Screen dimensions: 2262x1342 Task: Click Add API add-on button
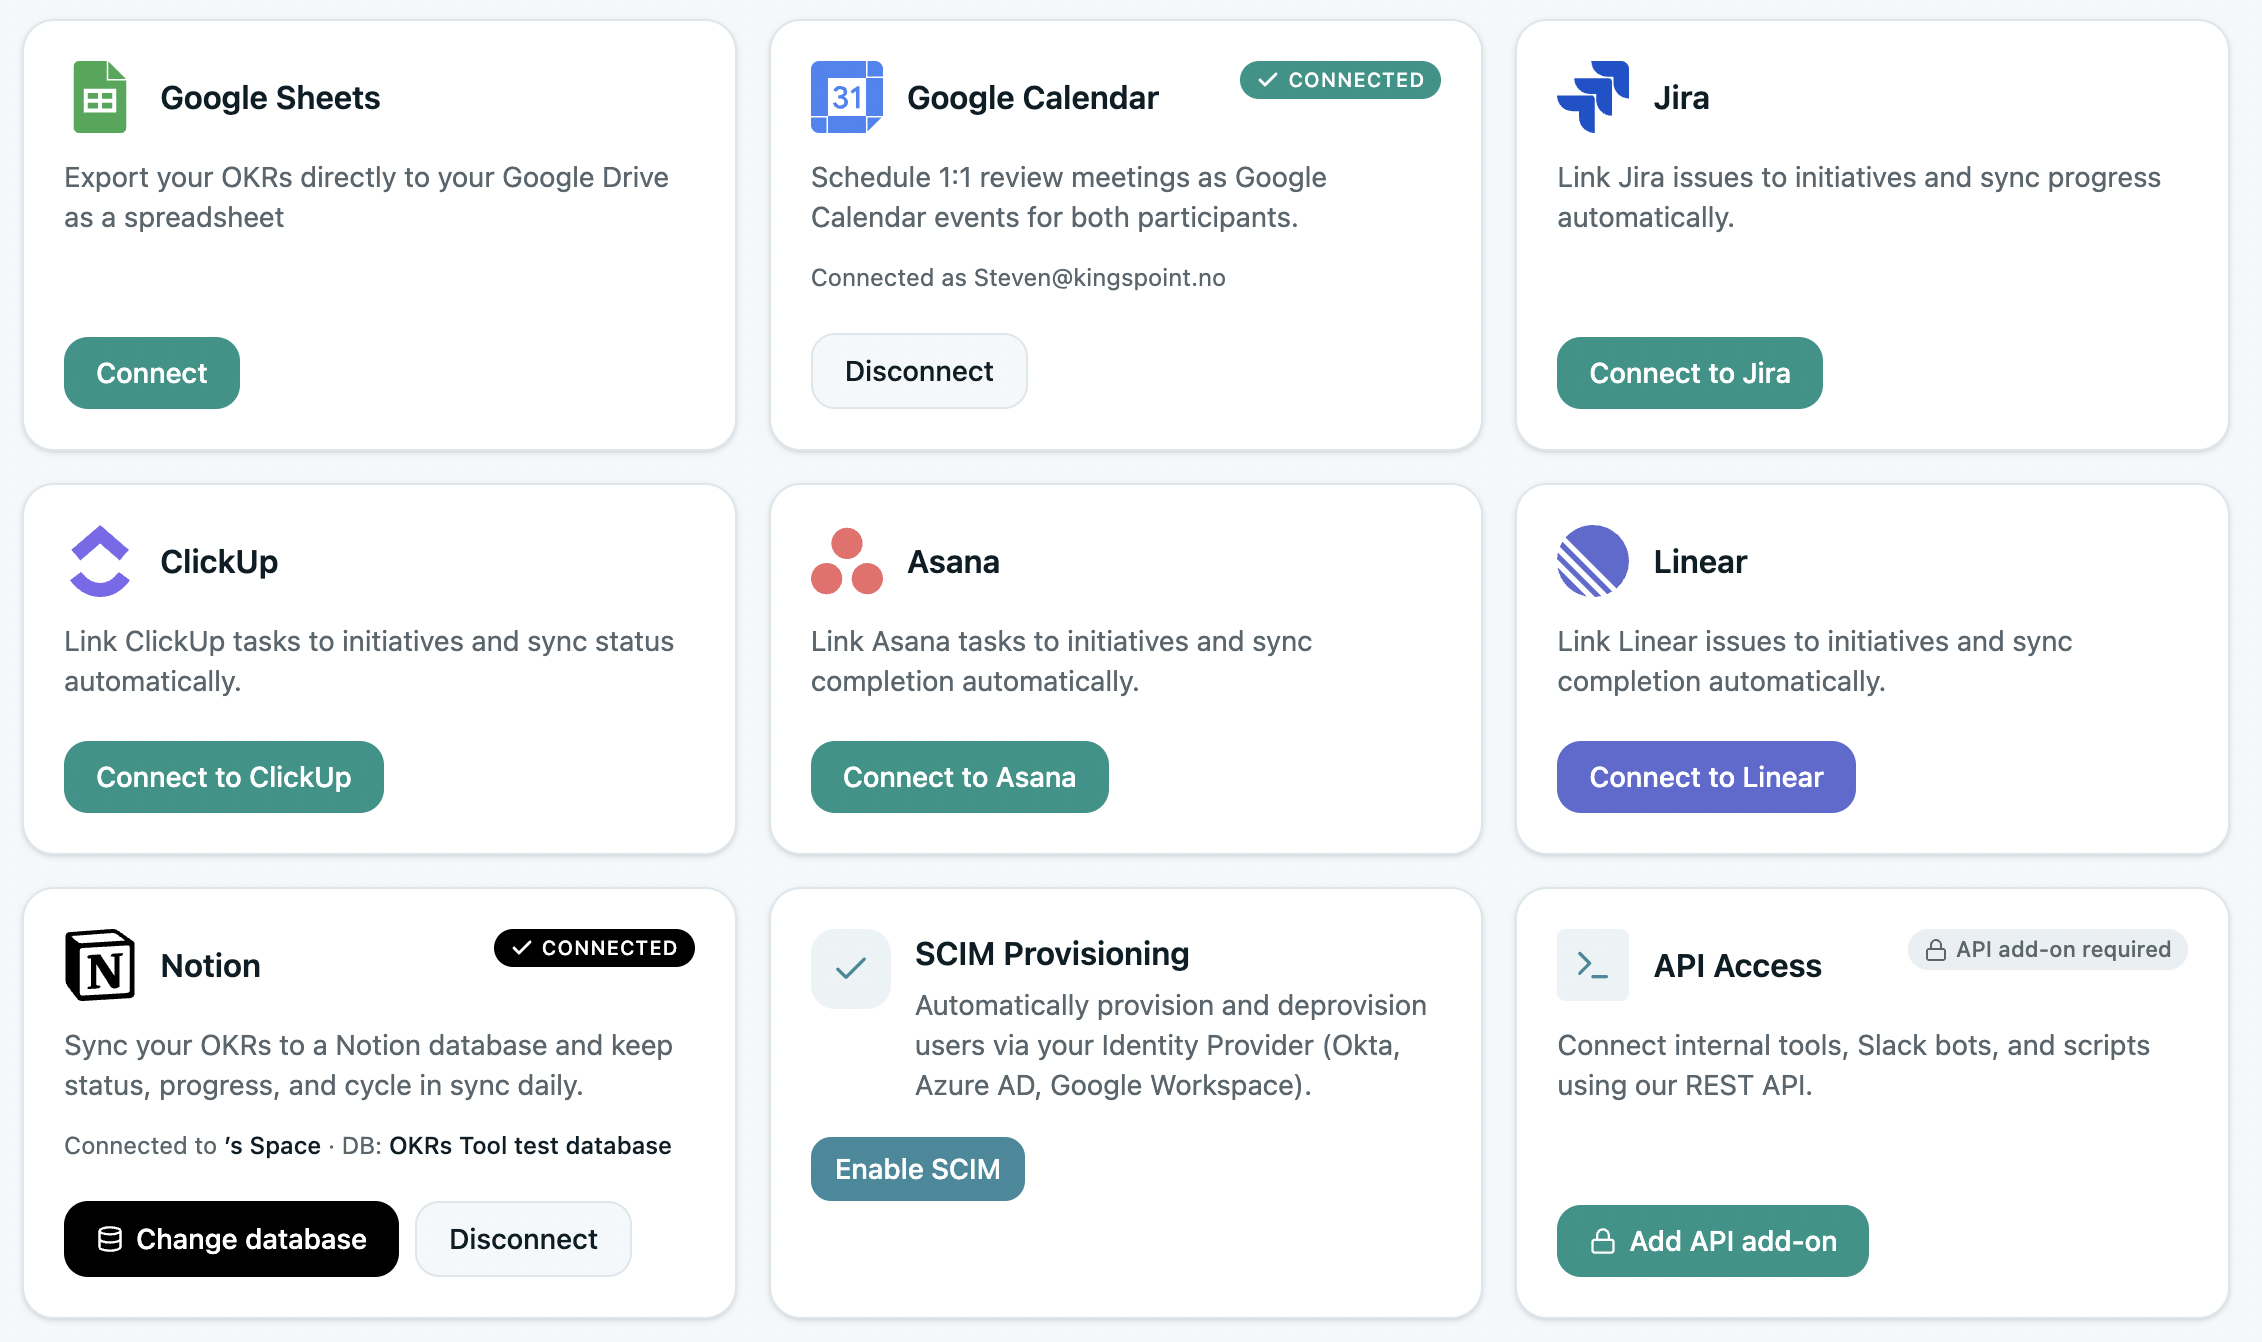point(1713,1241)
